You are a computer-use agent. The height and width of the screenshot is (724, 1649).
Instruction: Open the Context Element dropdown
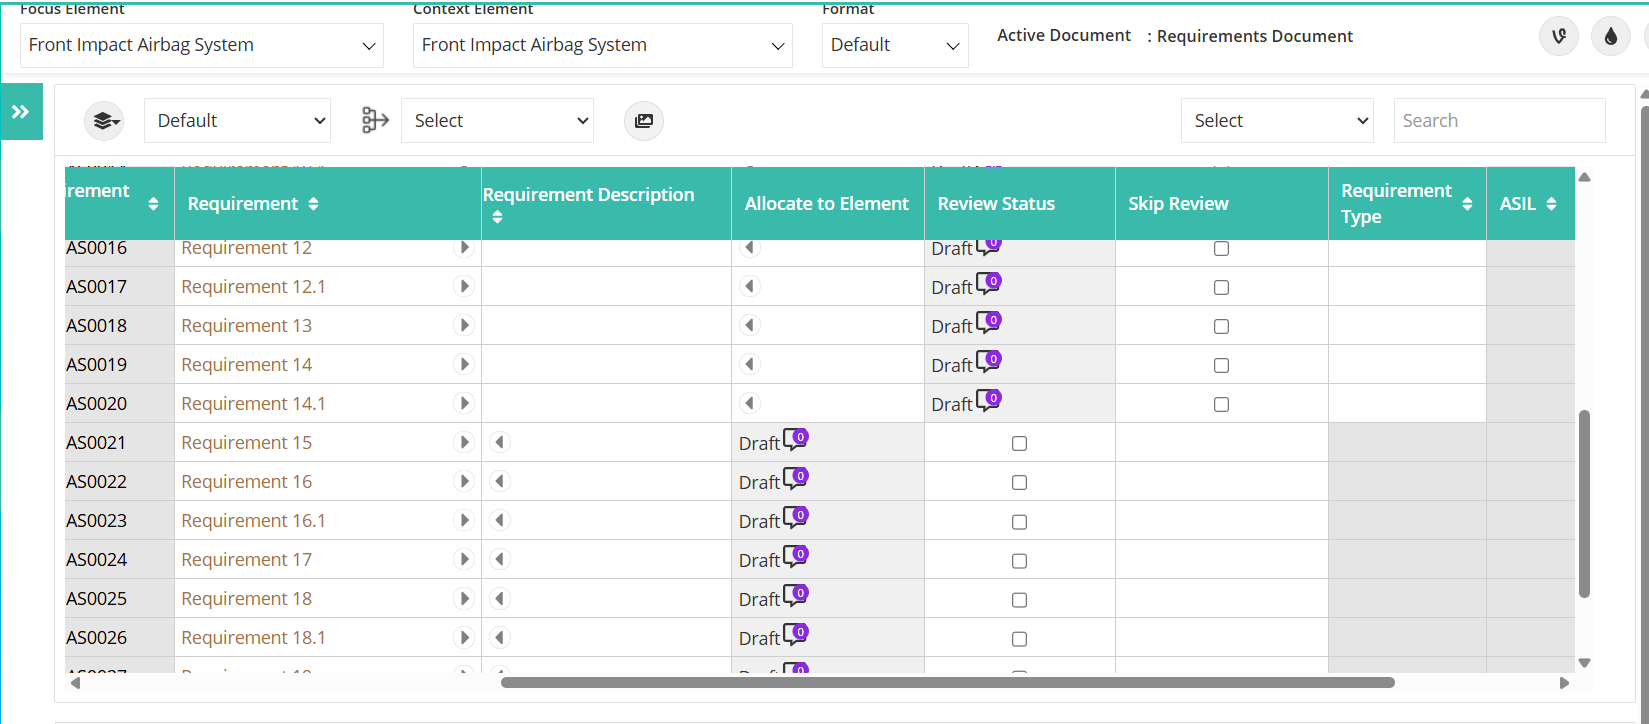tap(603, 45)
